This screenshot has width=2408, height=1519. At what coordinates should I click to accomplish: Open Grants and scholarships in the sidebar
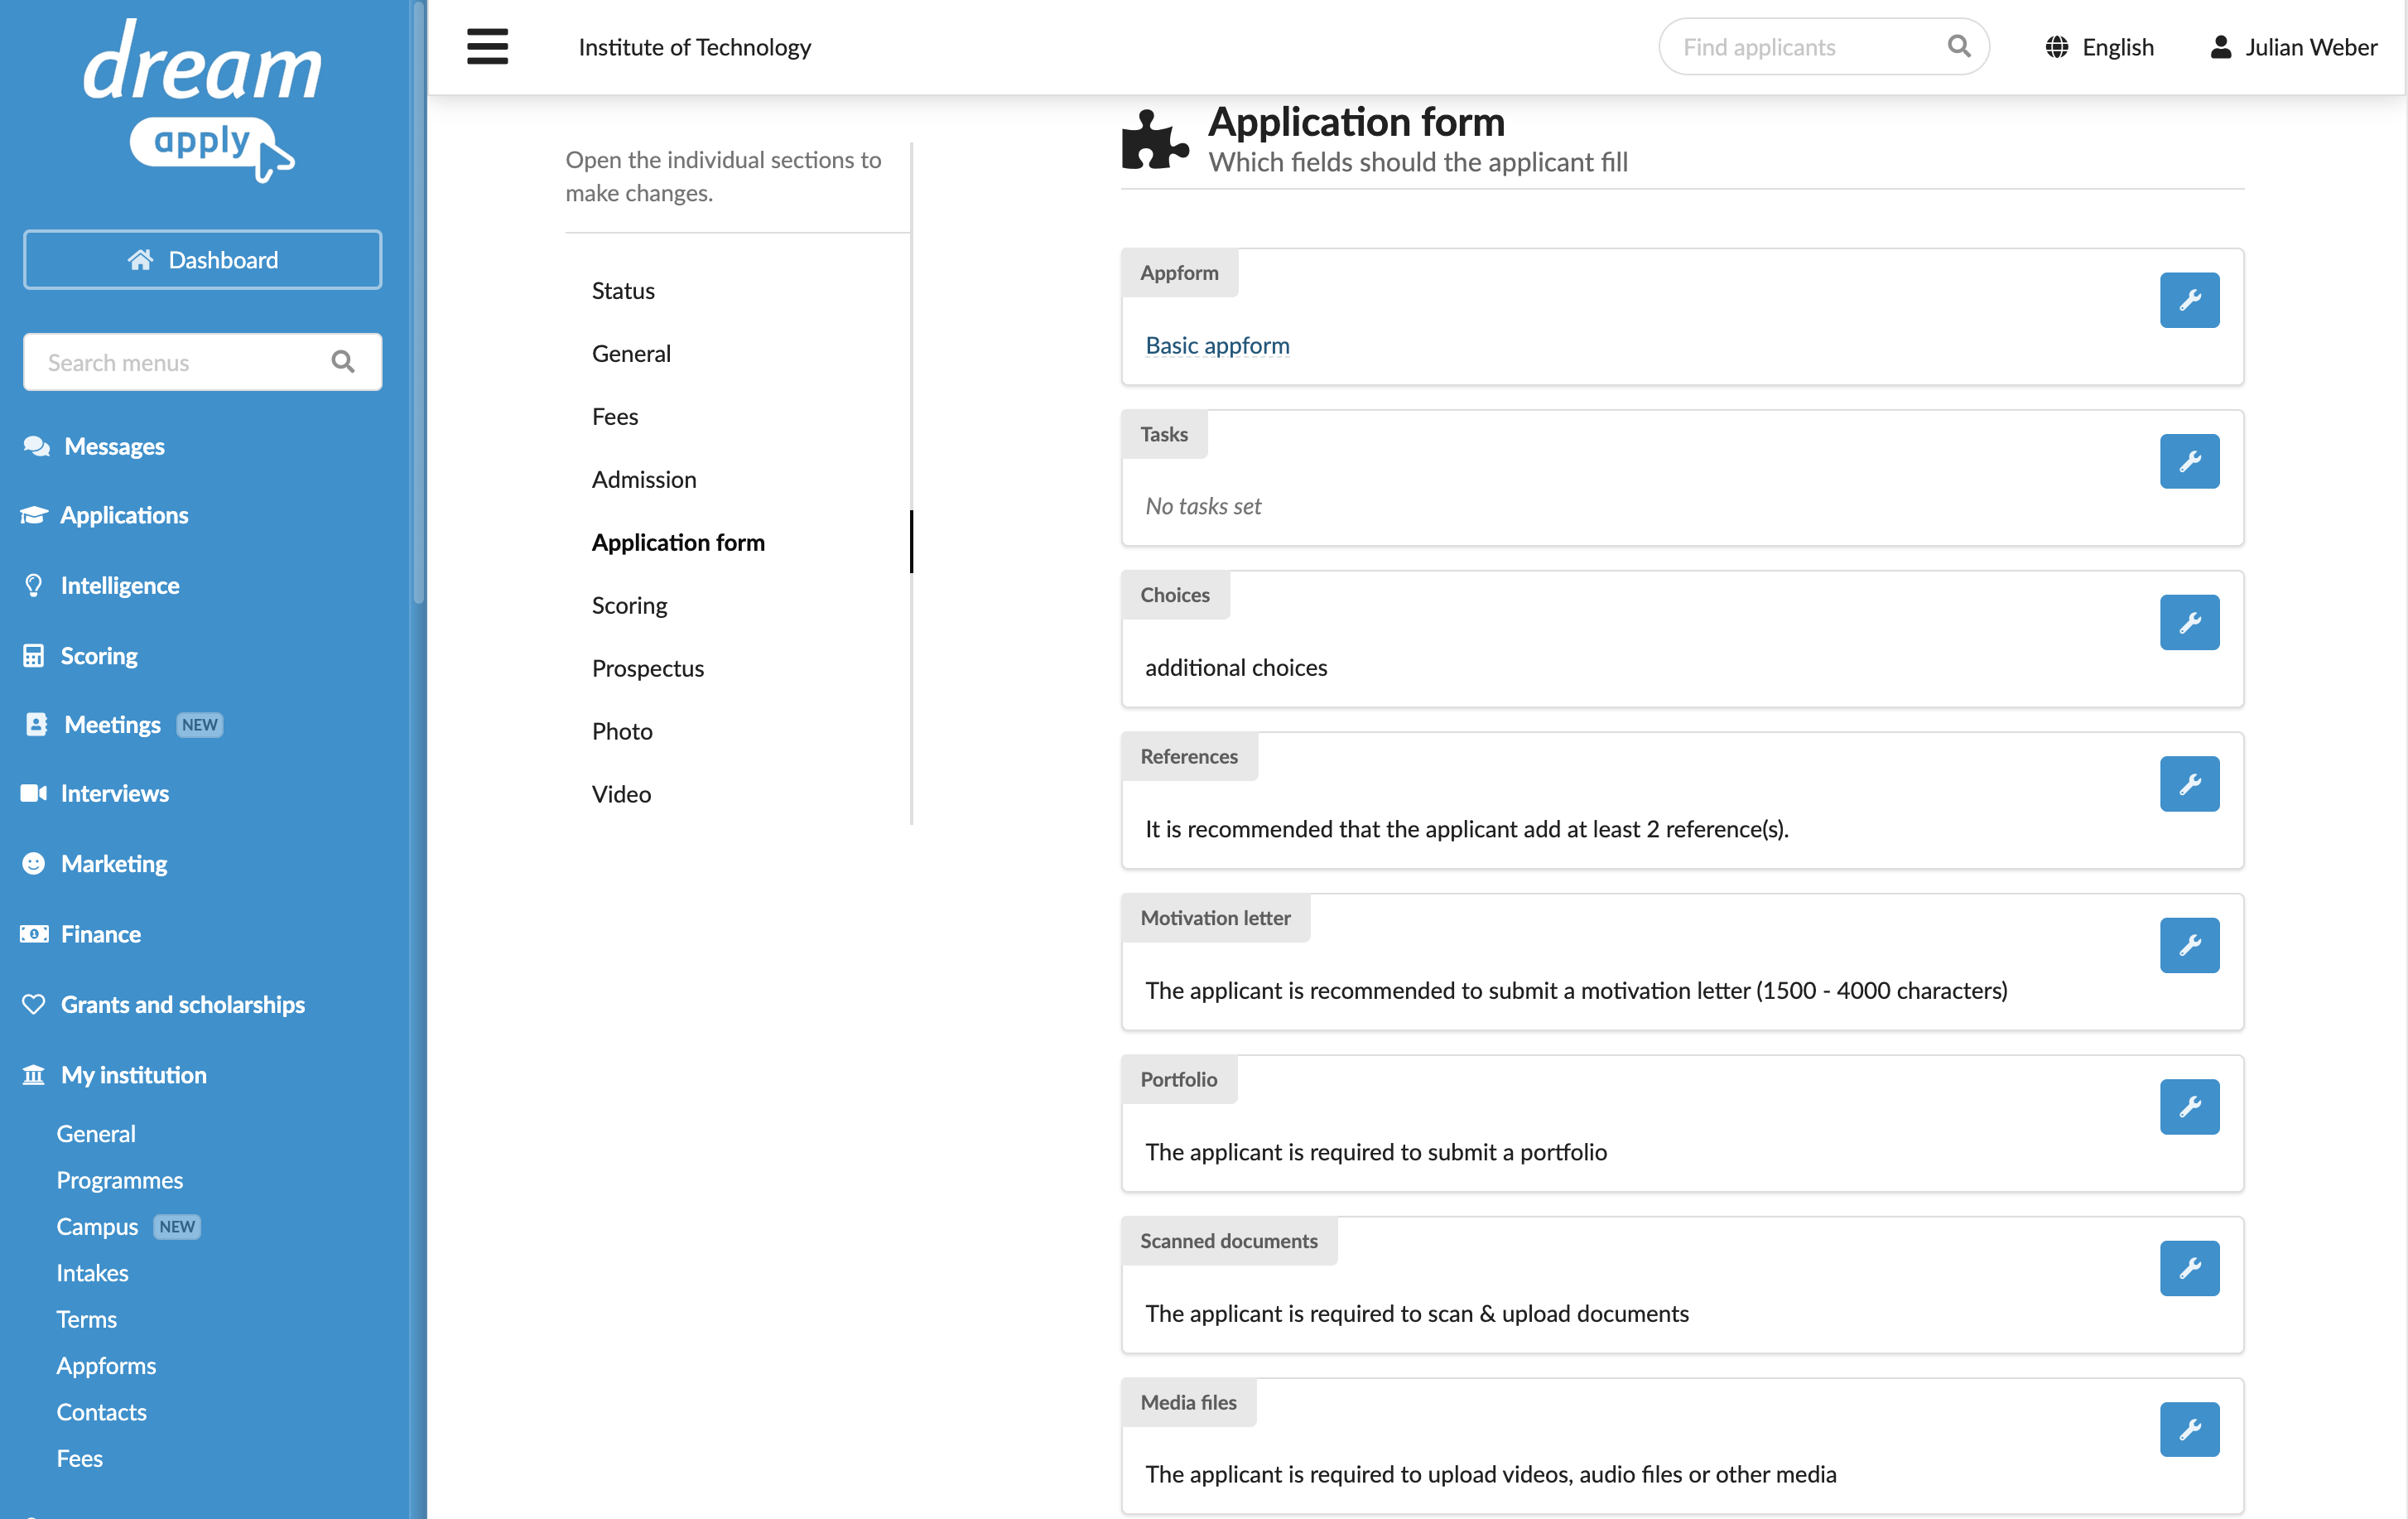pyautogui.click(x=183, y=1004)
